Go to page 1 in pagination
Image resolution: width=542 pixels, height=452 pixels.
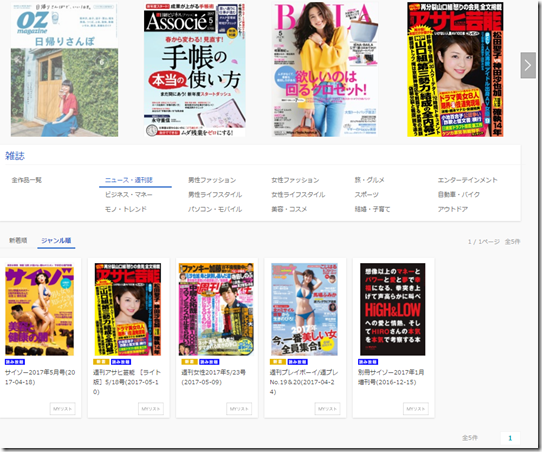510,438
